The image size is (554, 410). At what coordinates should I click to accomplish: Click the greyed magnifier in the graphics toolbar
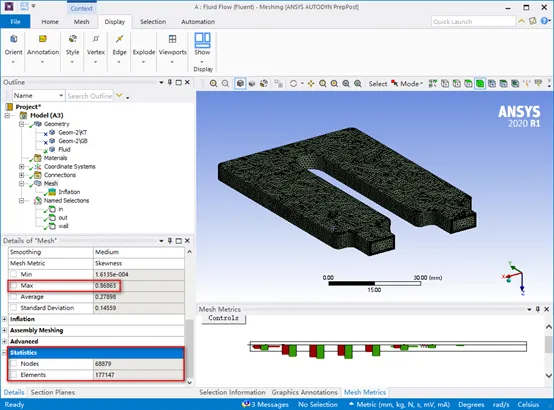[x=225, y=84]
